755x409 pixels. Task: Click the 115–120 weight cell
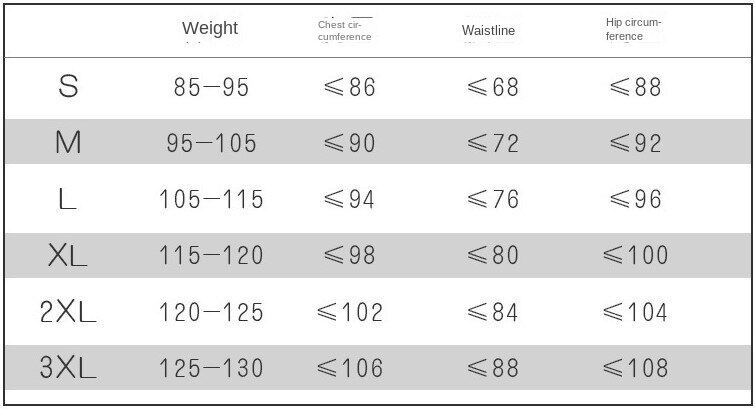[x=211, y=256]
